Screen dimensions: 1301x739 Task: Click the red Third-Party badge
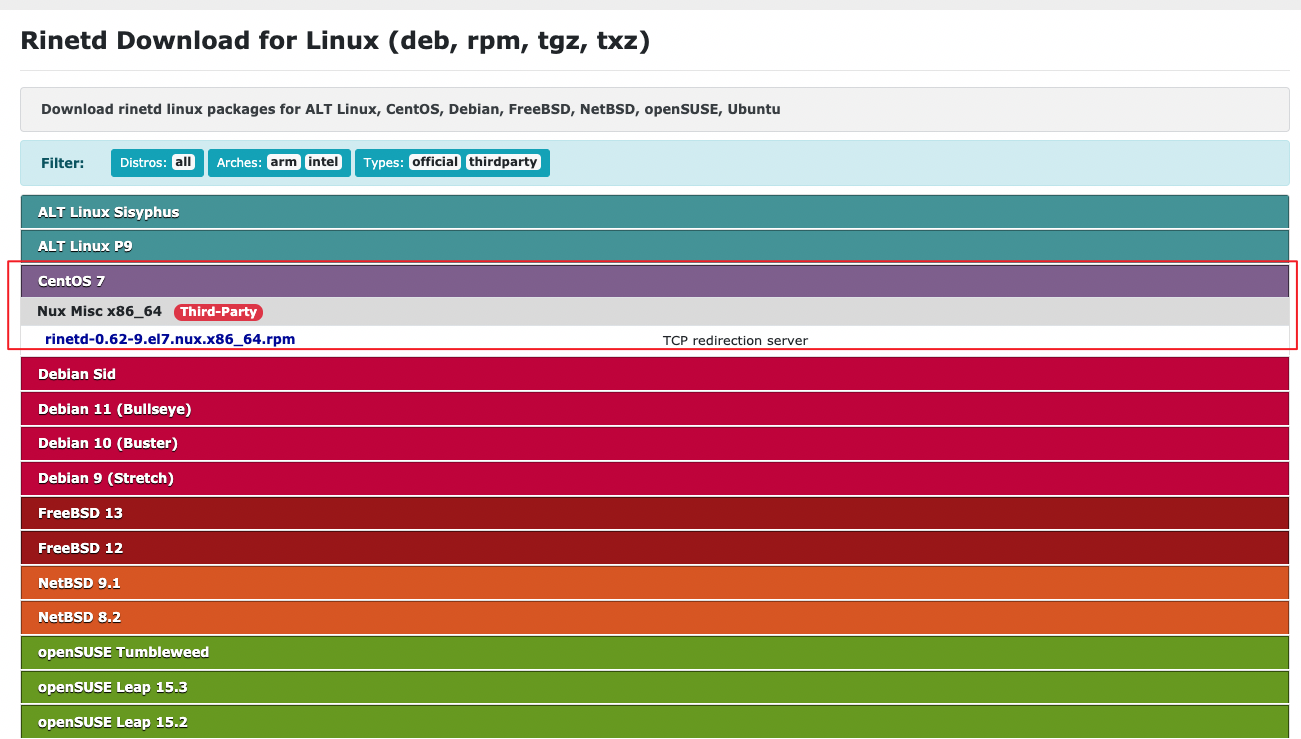pyautogui.click(x=218, y=312)
